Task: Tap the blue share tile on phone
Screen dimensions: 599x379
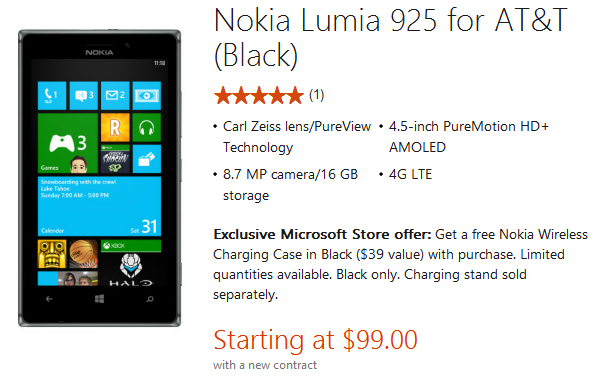Action: pos(147,159)
